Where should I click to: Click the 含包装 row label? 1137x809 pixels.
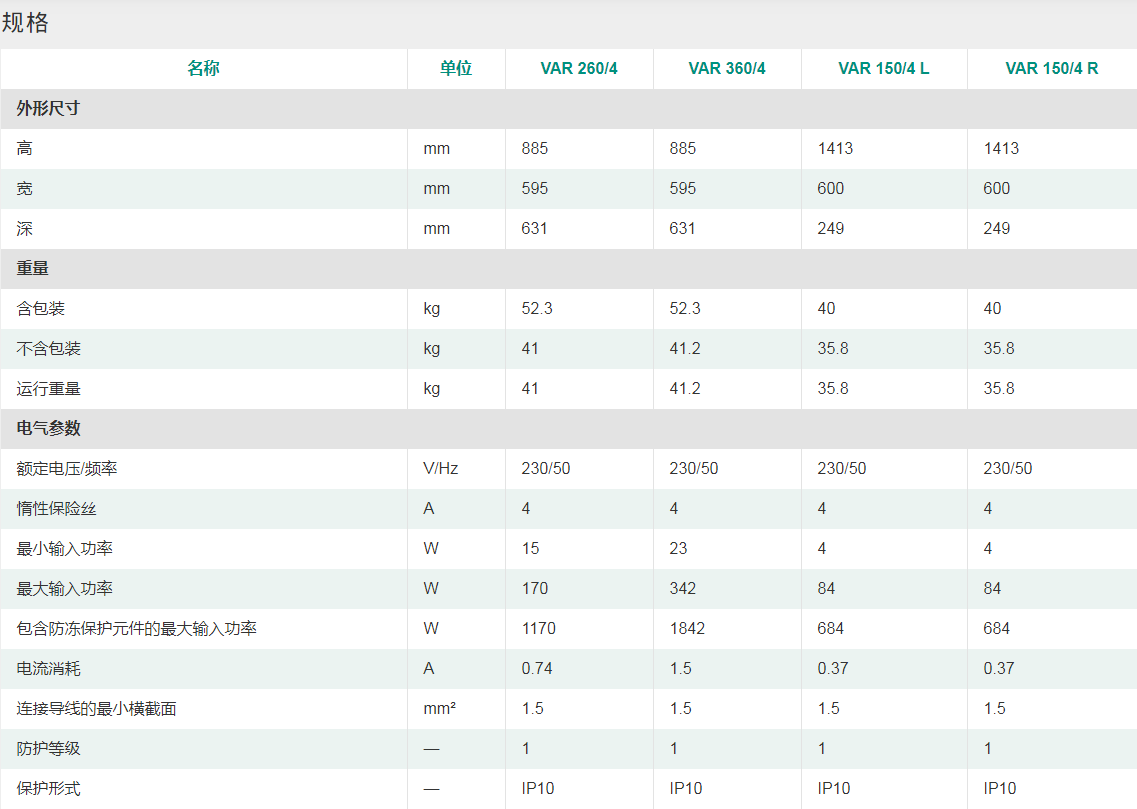pyautogui.click(x=41, y=309)
